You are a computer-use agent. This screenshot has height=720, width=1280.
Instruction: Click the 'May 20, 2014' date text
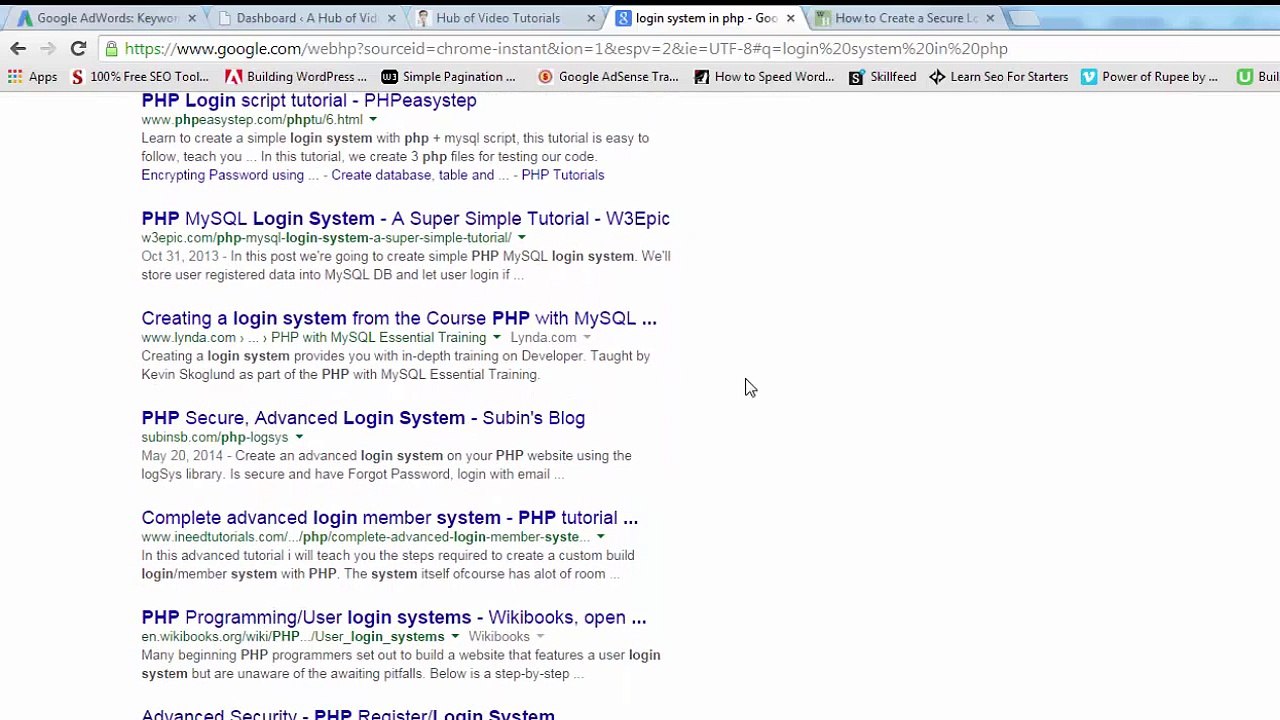tap(182, 456)
